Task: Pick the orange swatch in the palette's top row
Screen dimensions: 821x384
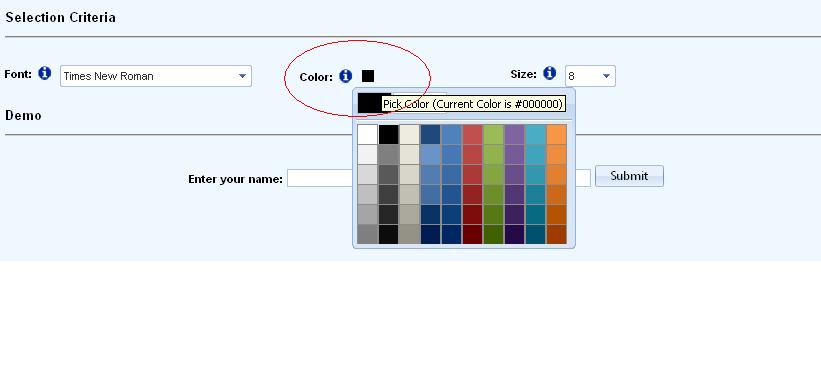Action: coord(556,134)
